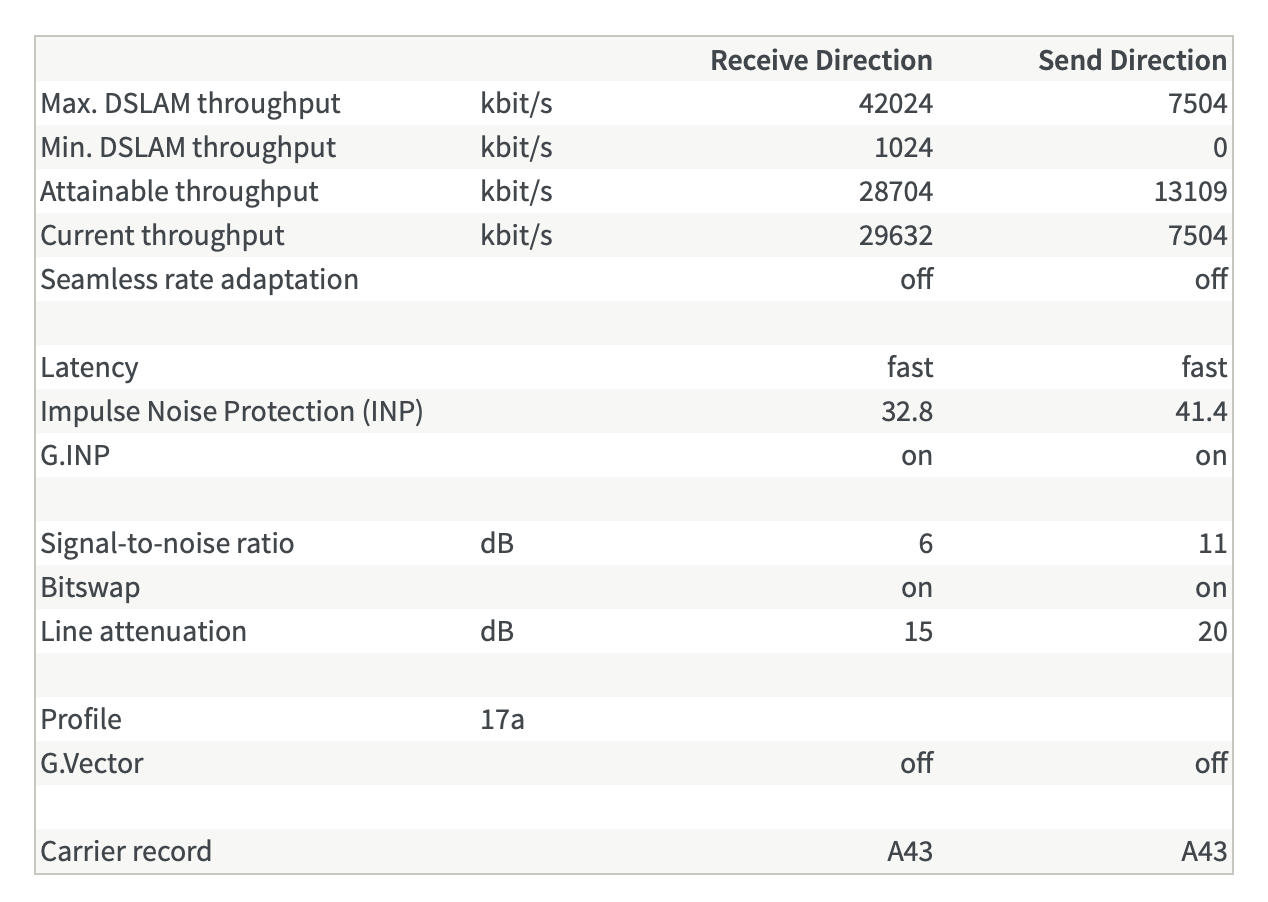Select the G.INP row label
Viewport: 1268px width, 902px height.
coord(75,455)
